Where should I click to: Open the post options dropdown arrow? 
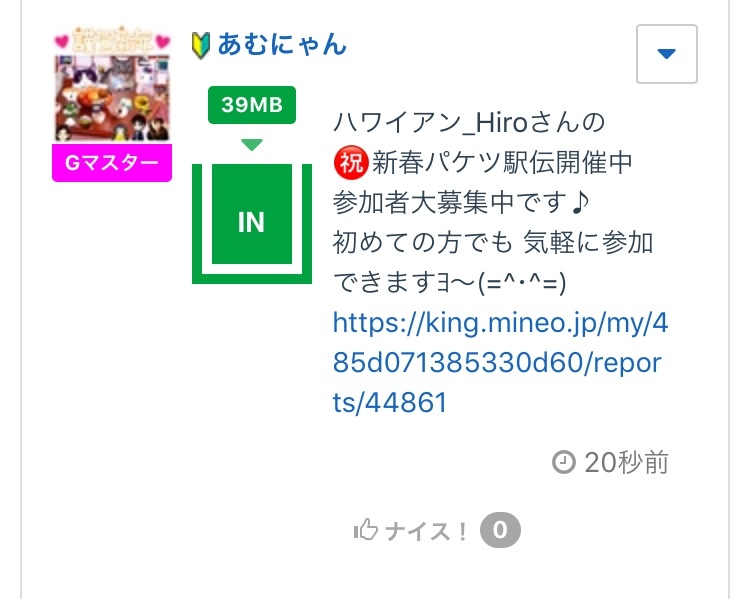point(666,54)
